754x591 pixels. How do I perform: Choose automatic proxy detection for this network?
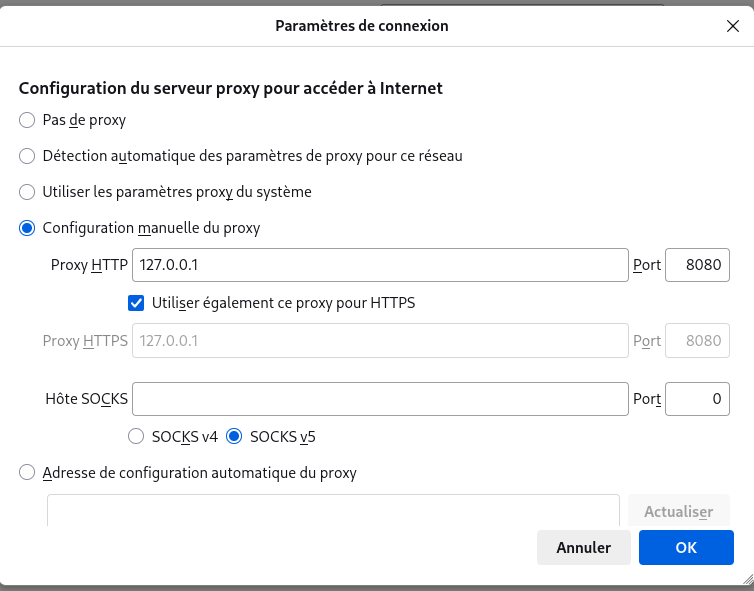[27, 156]
